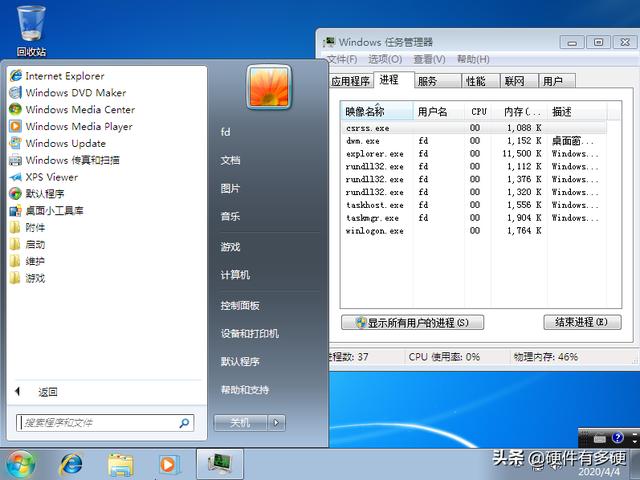
Task: Click the Task Manager title bar icon
Action: (329, 42)
